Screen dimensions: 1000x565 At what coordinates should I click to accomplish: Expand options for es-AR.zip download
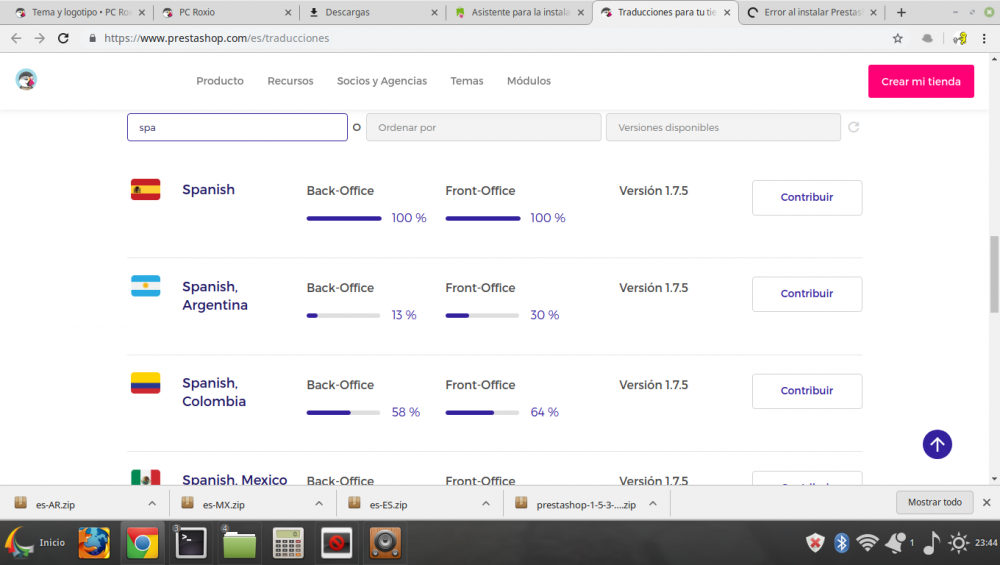click(152, 503)
